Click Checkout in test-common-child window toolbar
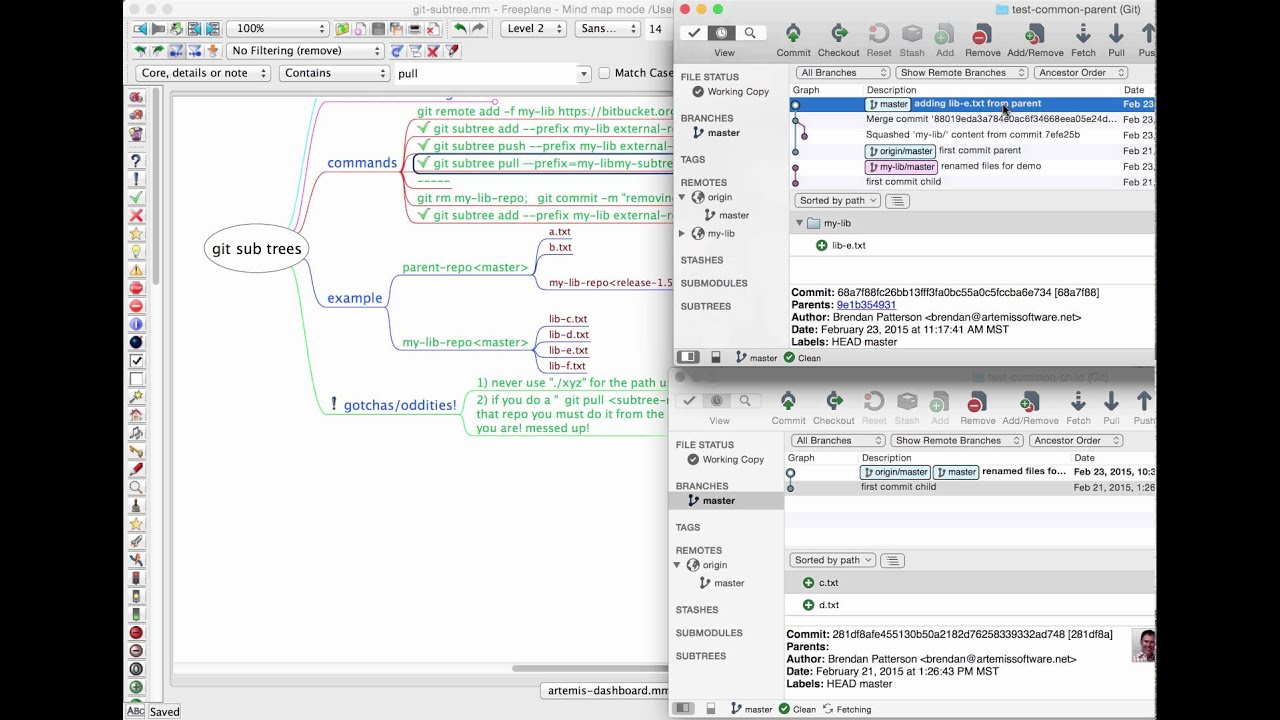1280x720 pixels. pyautogui.click(x=833, y=408)
